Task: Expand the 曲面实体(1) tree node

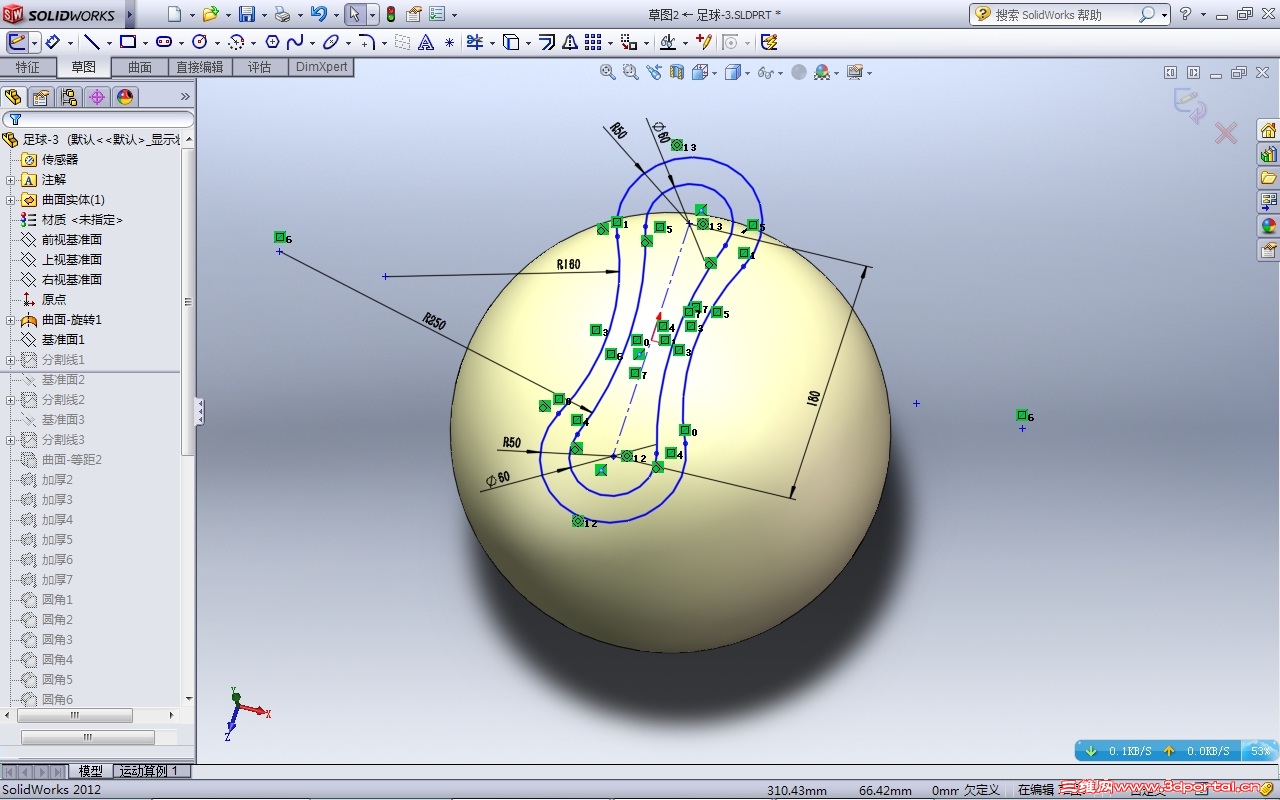Action: click(x=11, y=200)
